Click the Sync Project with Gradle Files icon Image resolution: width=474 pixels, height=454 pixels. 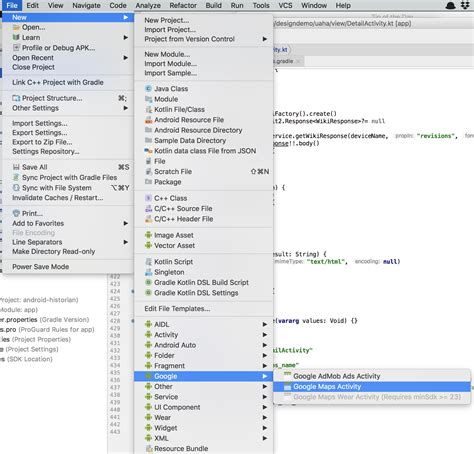pos(16,177)
